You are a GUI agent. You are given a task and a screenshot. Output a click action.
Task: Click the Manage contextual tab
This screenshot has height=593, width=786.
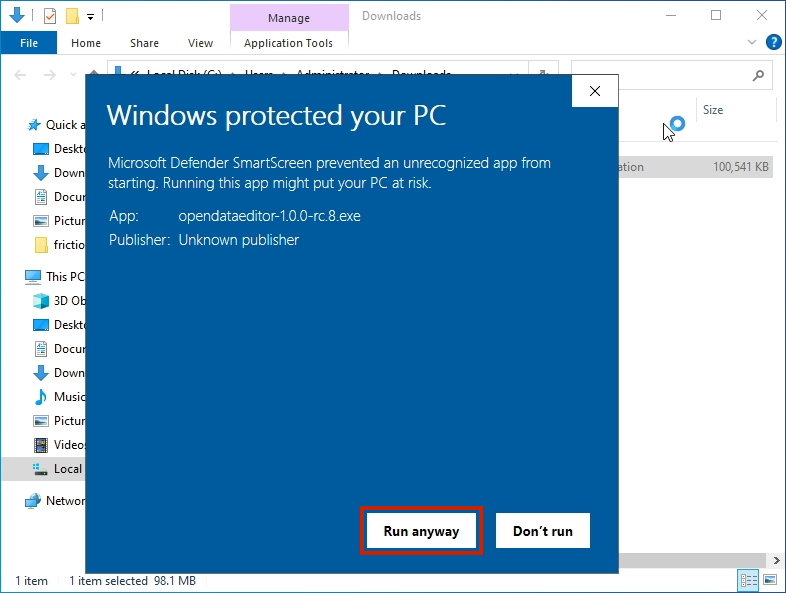coord(289,18)
